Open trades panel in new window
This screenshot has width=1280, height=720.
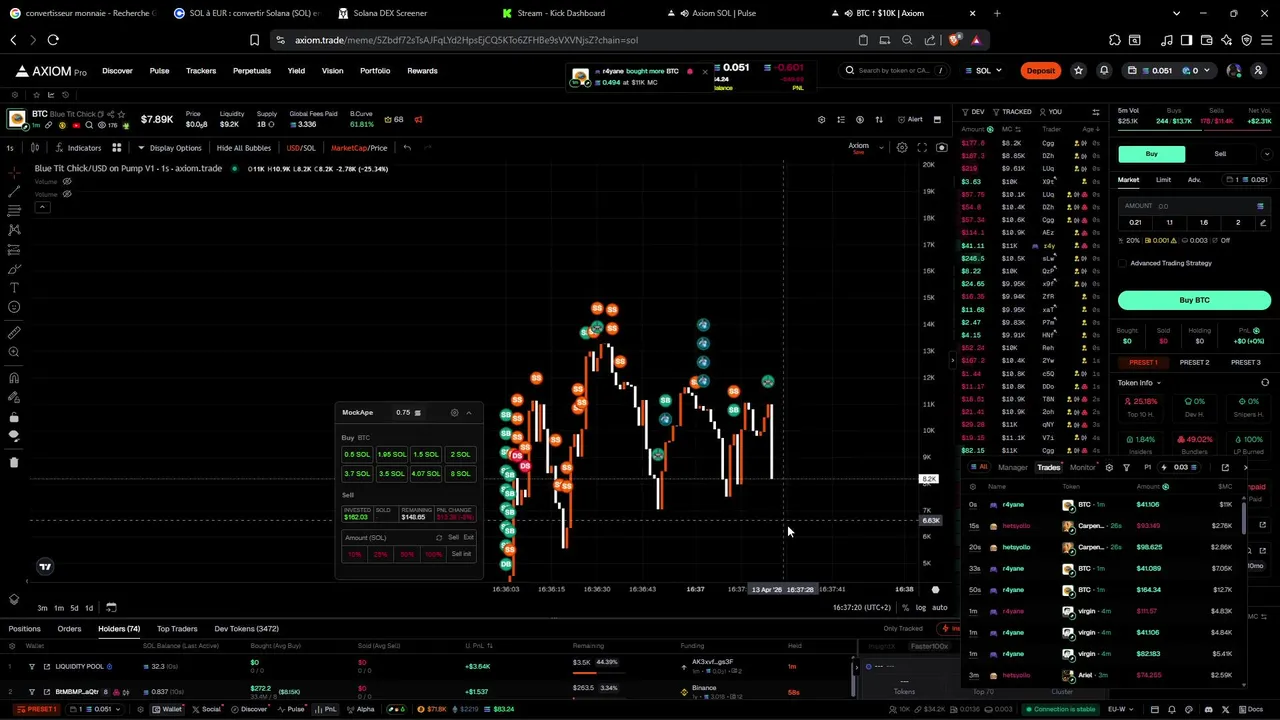click(1225, 467)
